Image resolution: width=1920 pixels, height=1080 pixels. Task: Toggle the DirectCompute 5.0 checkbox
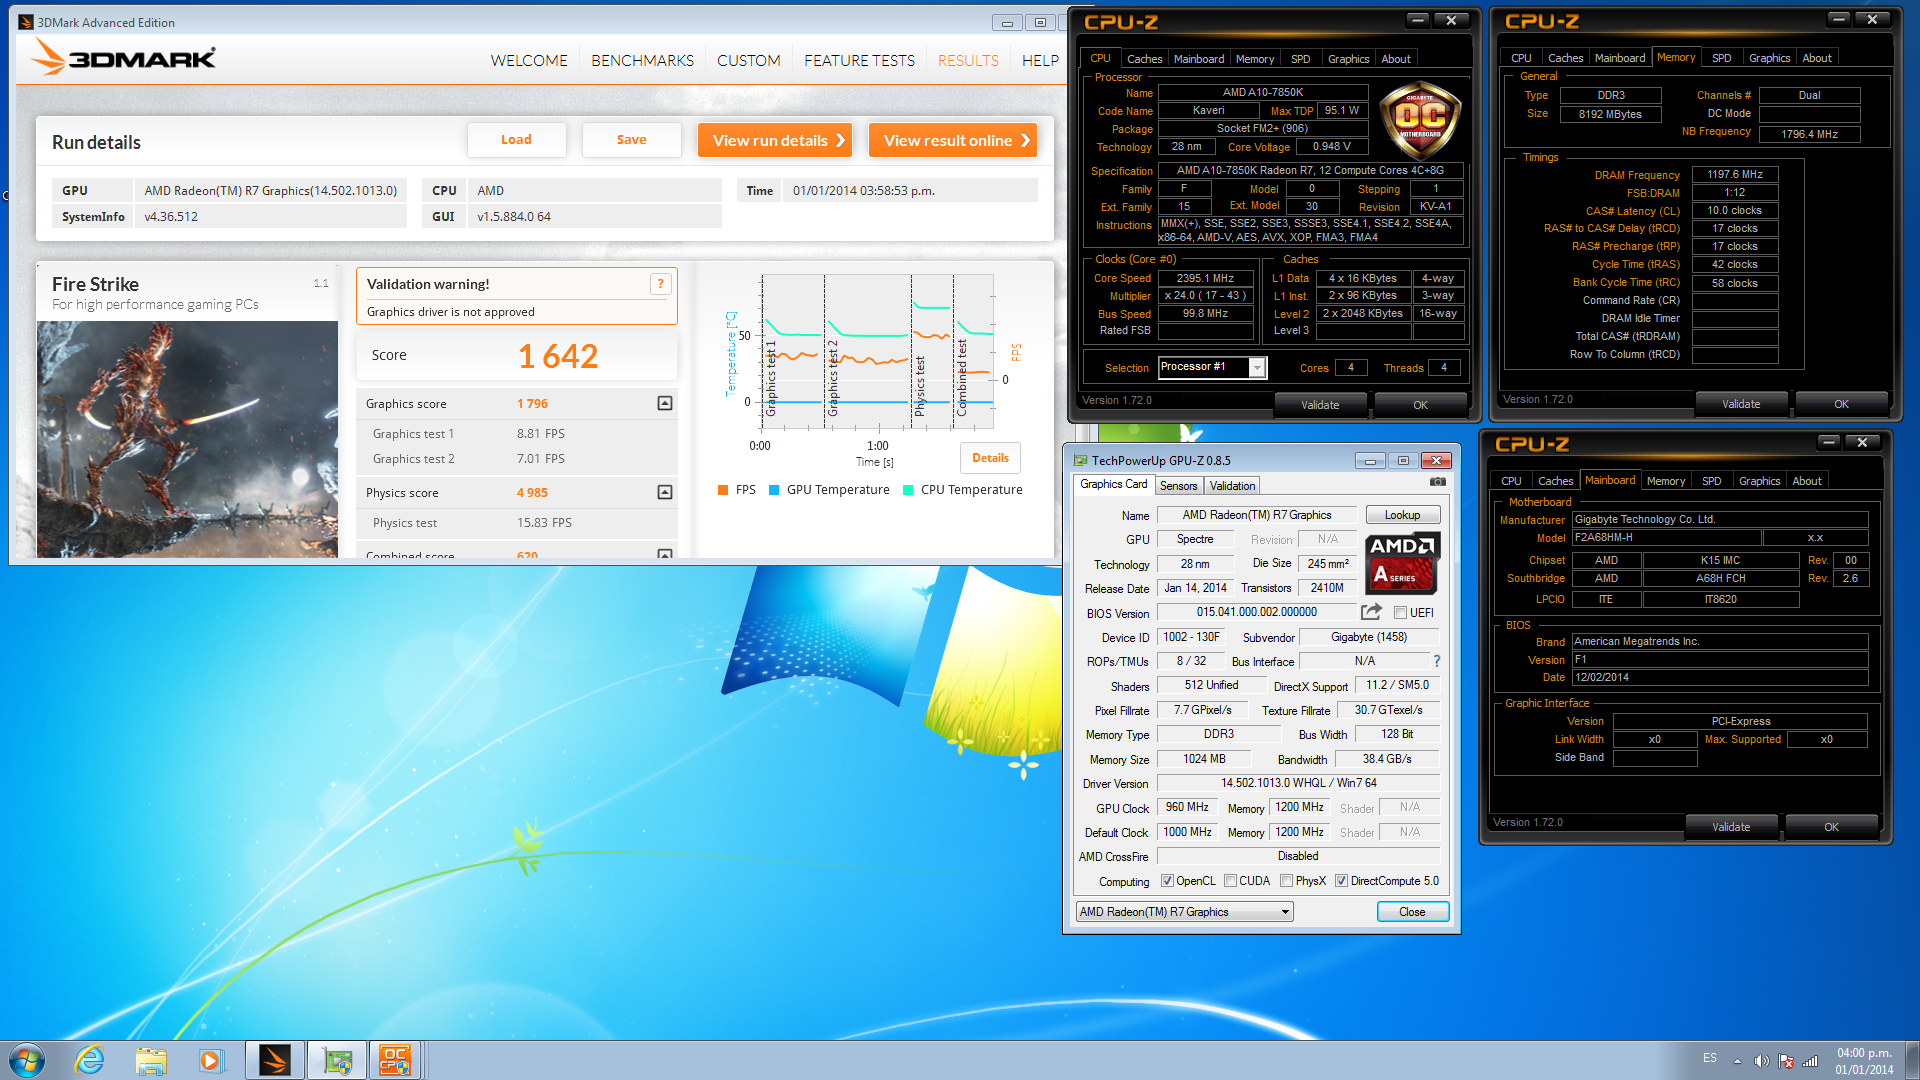coord(1342,881)
